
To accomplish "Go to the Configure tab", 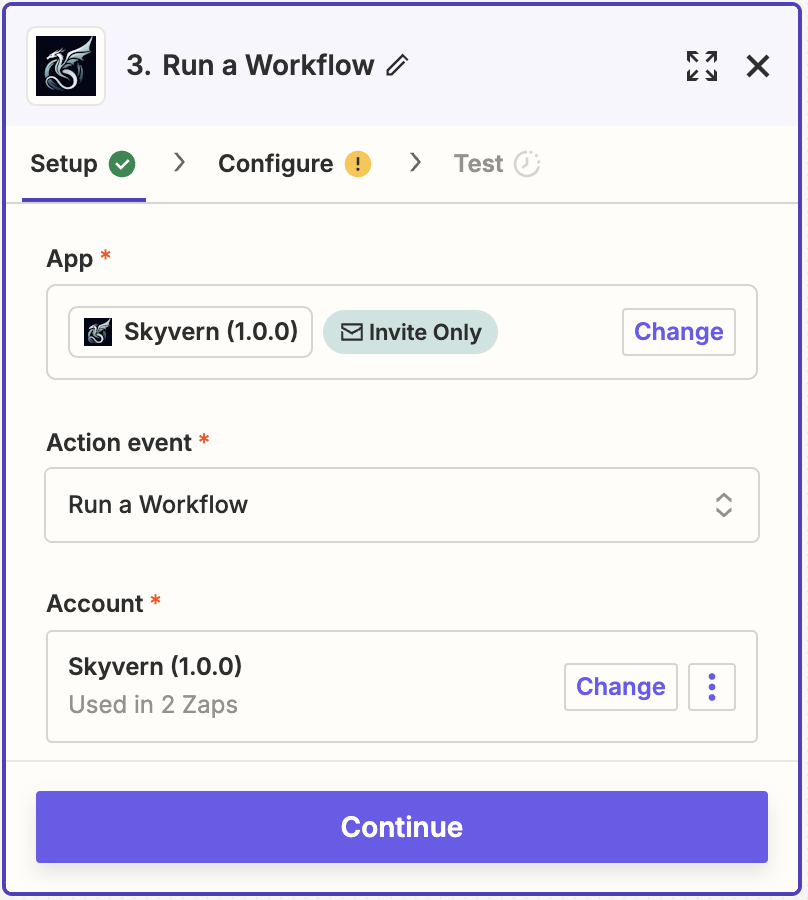I will pyautogui.click(x=276, y=164).
